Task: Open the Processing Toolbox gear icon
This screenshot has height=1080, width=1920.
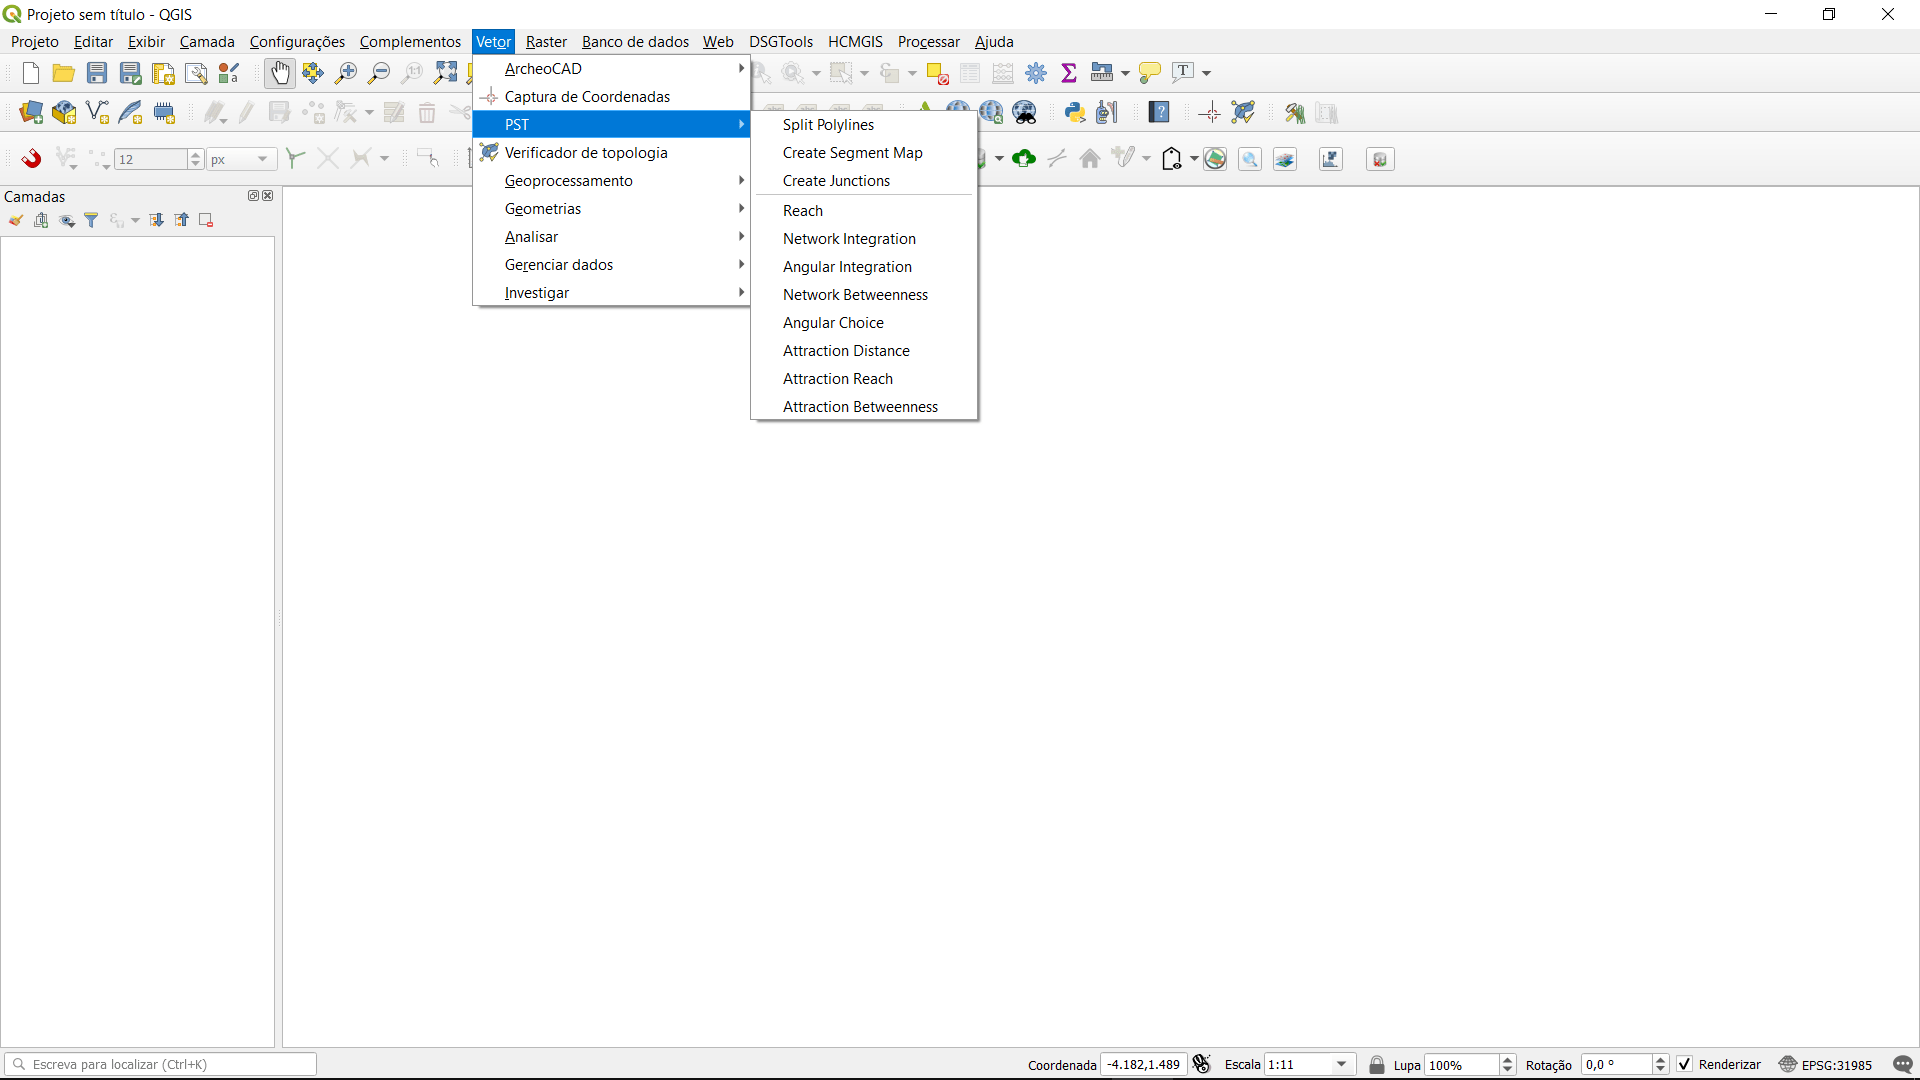Action: tap(1036, 73)
